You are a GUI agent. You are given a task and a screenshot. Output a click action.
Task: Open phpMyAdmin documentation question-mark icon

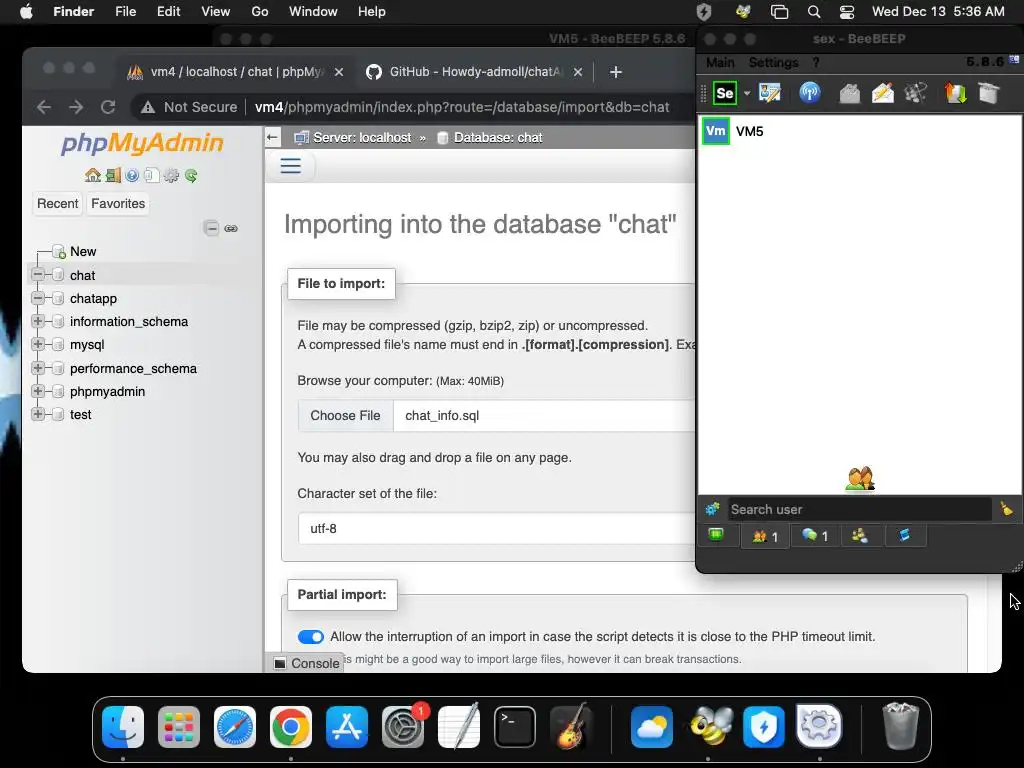tap(132, 175)
